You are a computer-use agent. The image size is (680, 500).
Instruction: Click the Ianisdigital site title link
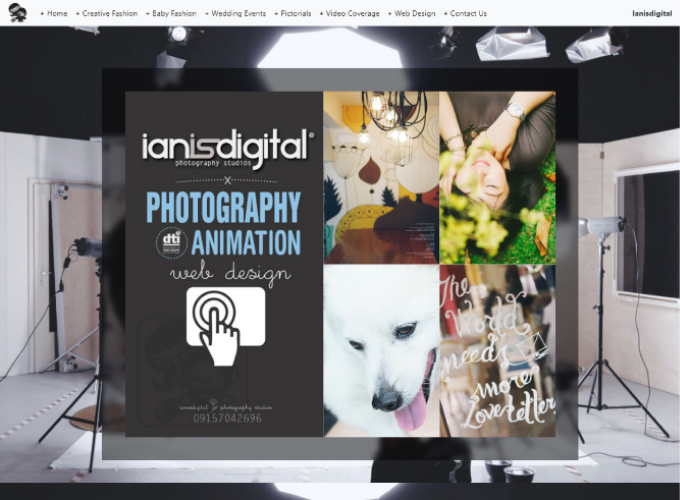[x=653, y=14]
